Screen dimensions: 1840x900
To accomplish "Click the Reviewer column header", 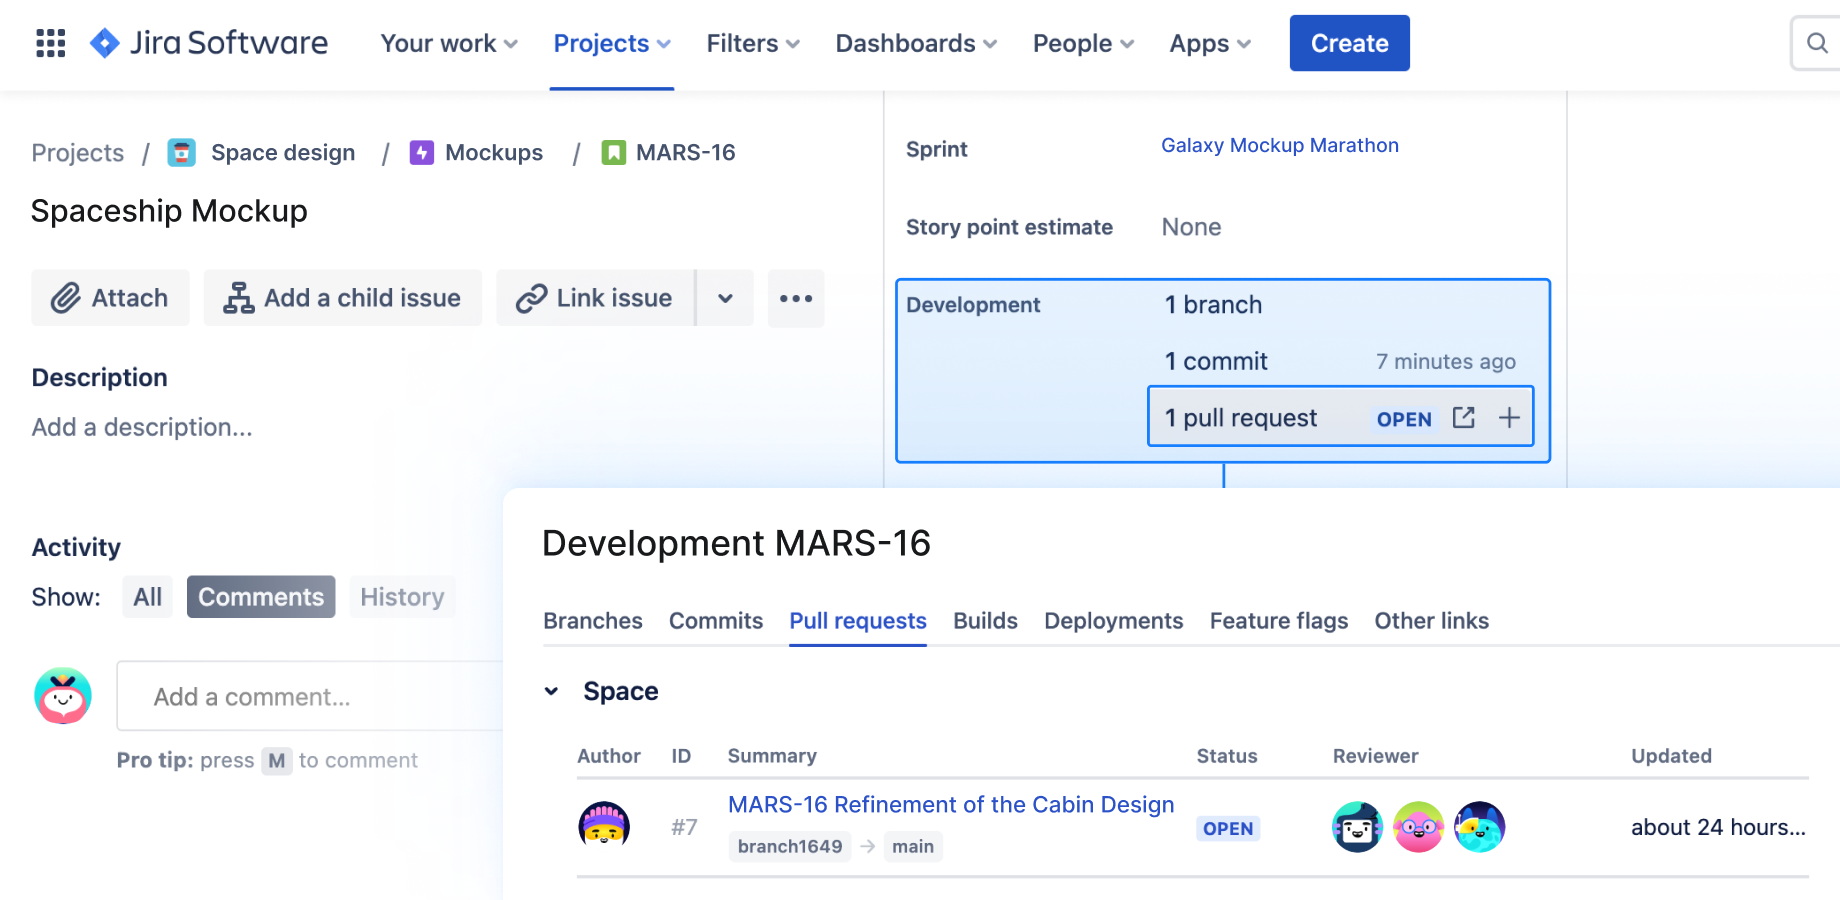I will click(1375, 756).
